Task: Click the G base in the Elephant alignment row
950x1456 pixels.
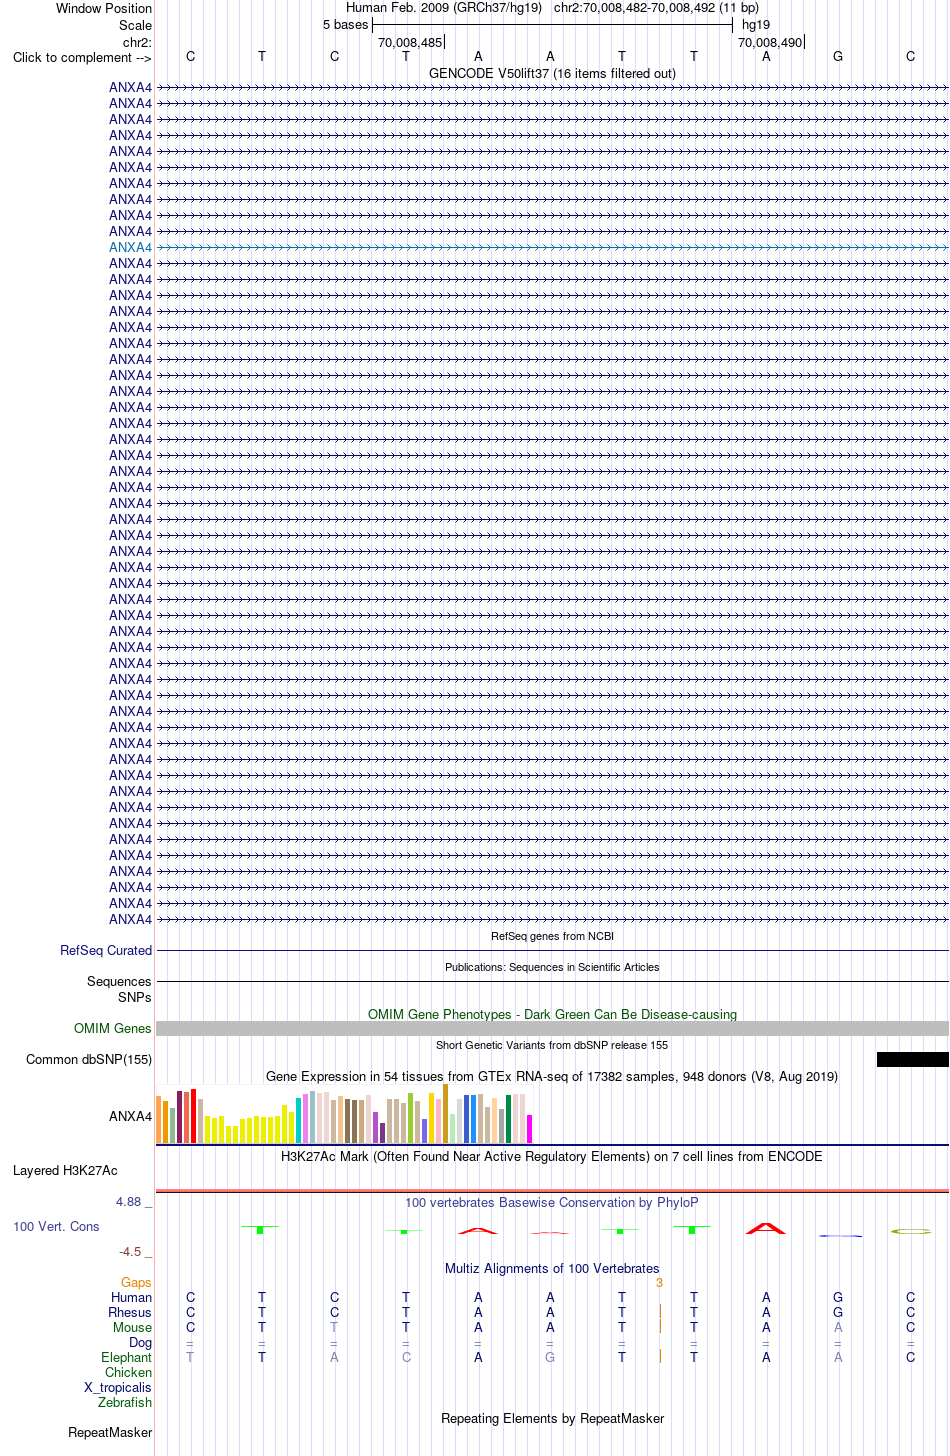Action: coord(550,1357)
